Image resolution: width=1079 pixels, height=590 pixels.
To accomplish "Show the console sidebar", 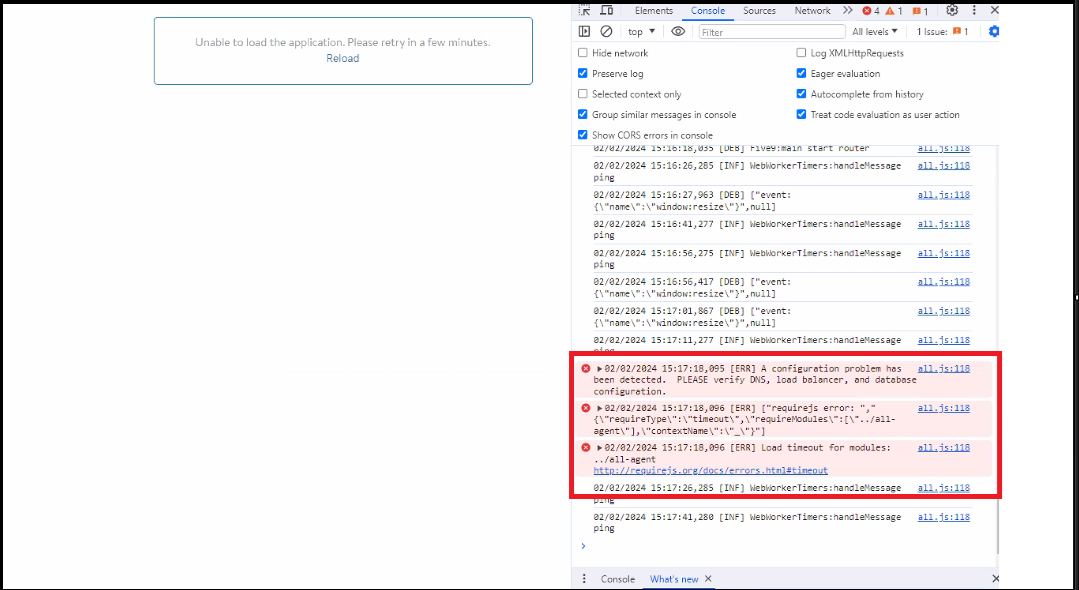I will (x=583, y=31).
